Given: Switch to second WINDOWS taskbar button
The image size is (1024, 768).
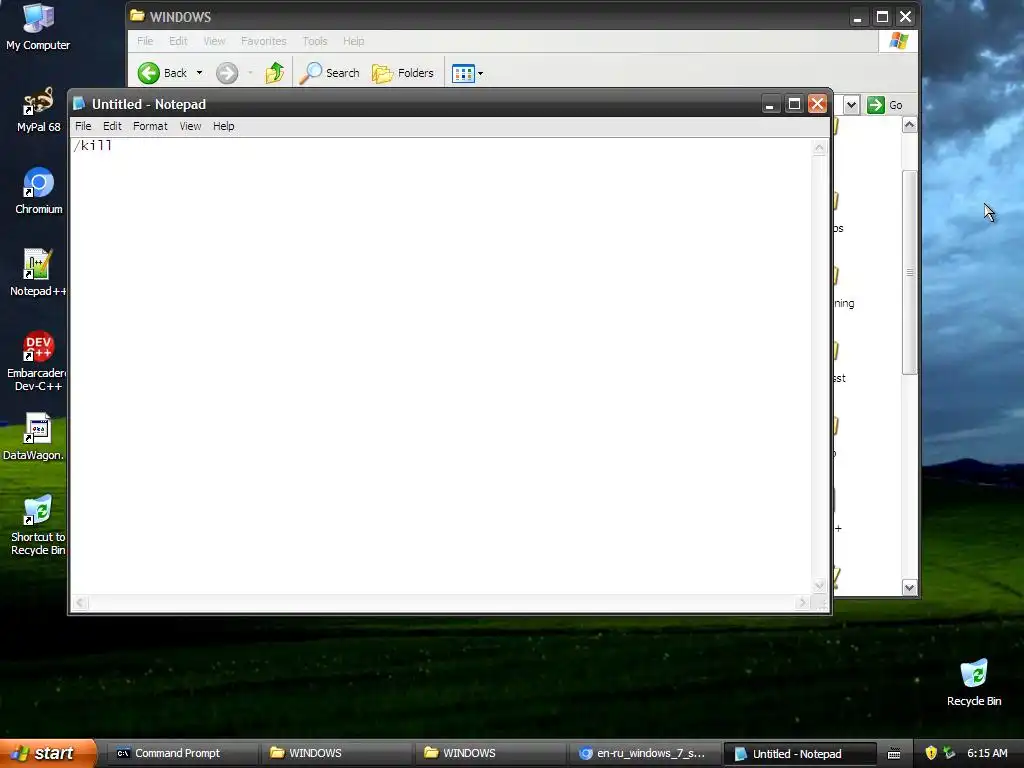Looking at the screenshot, I should click(x=488, y=753).
